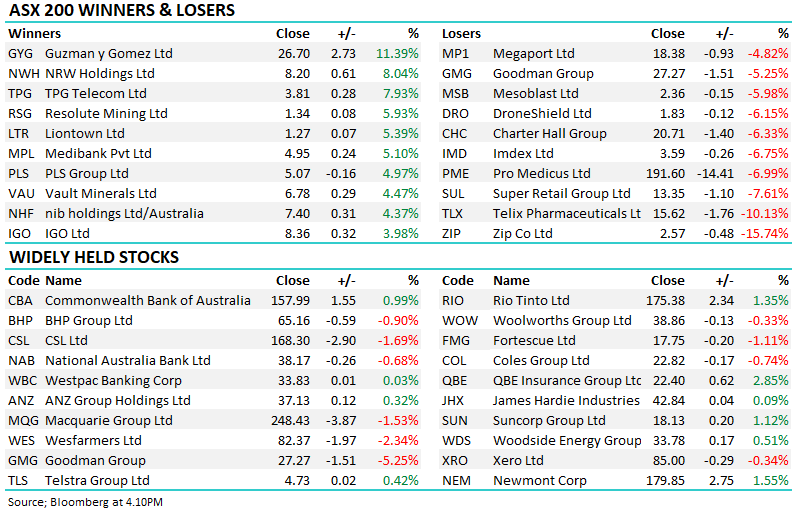
Task: Select the NEM ticker code
Action: [x=456, y=481]
